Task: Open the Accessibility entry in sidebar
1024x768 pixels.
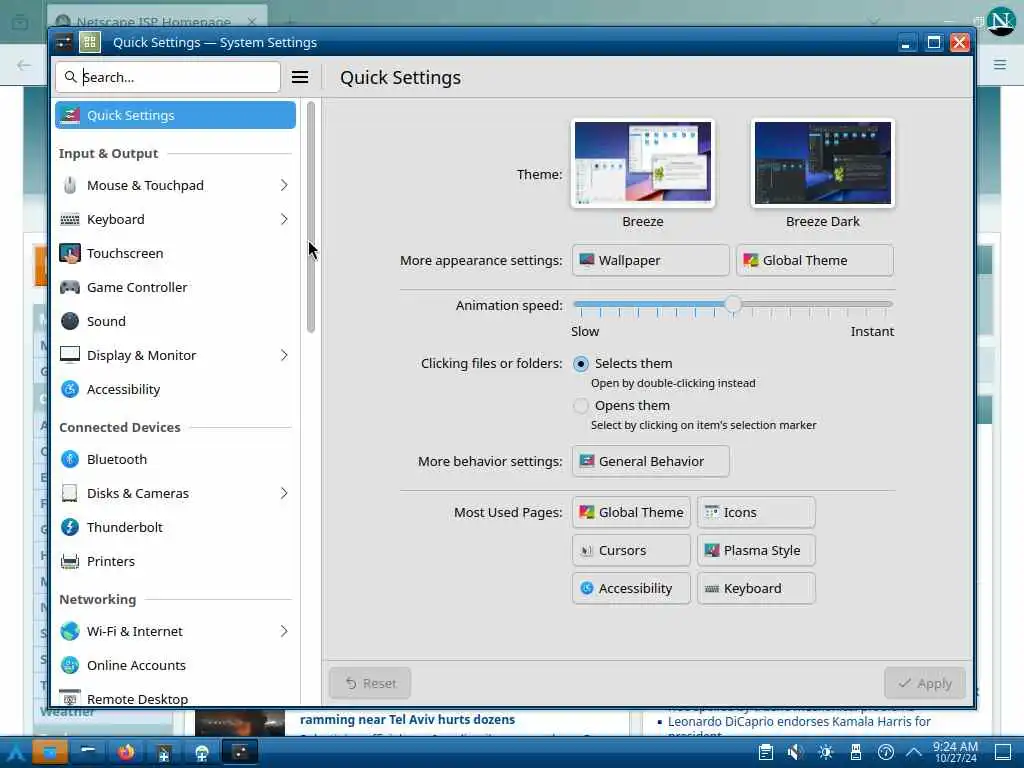Action: coord(175,389)
